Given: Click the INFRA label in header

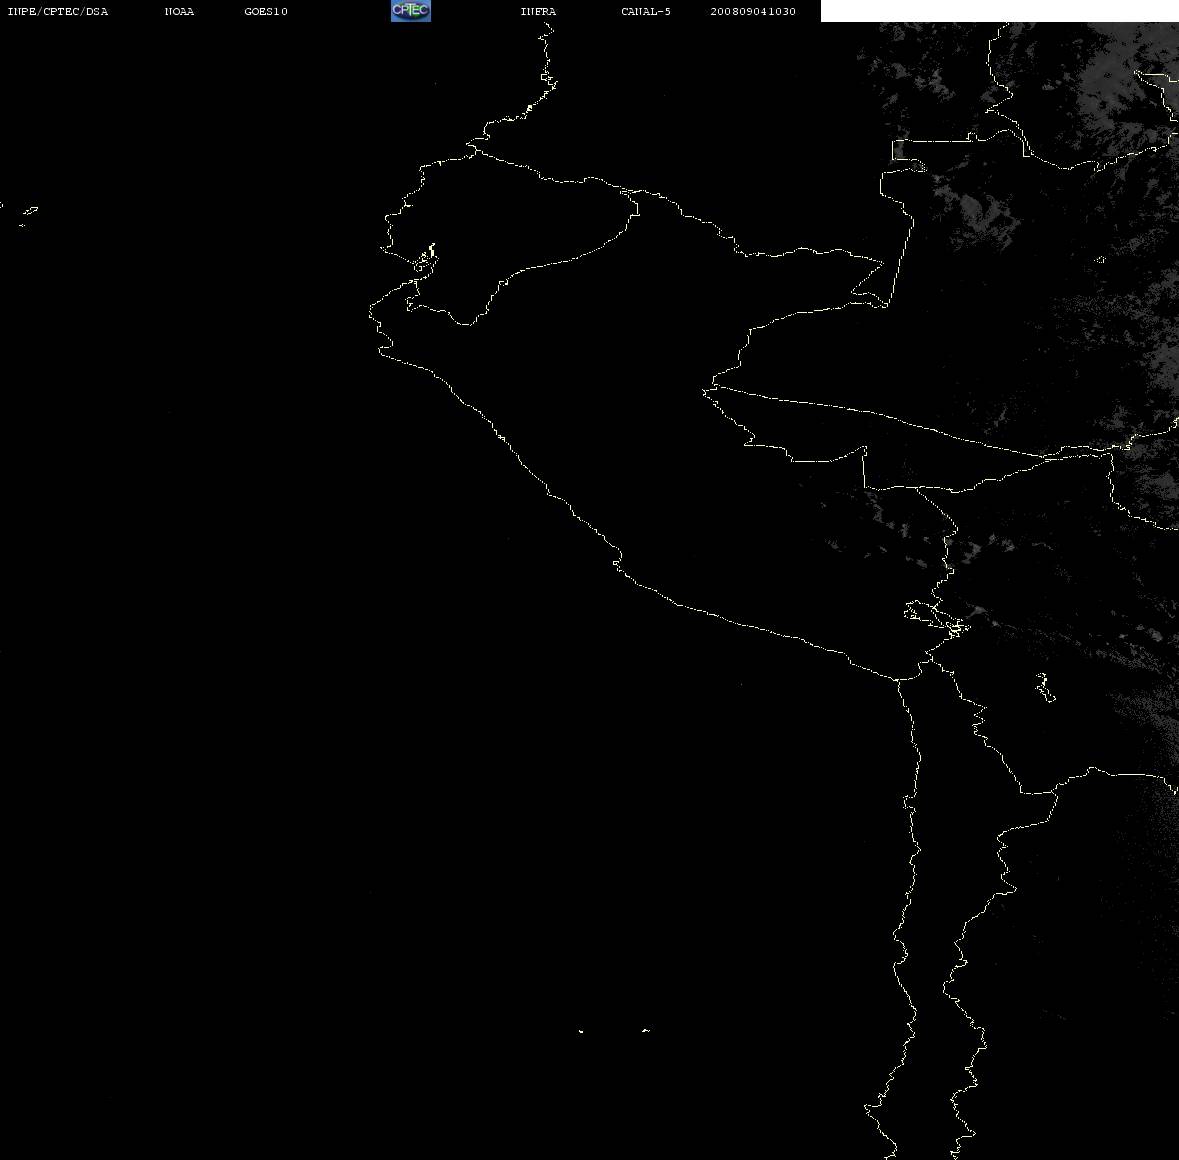Looking at the screenshot, I should [538, 11].
